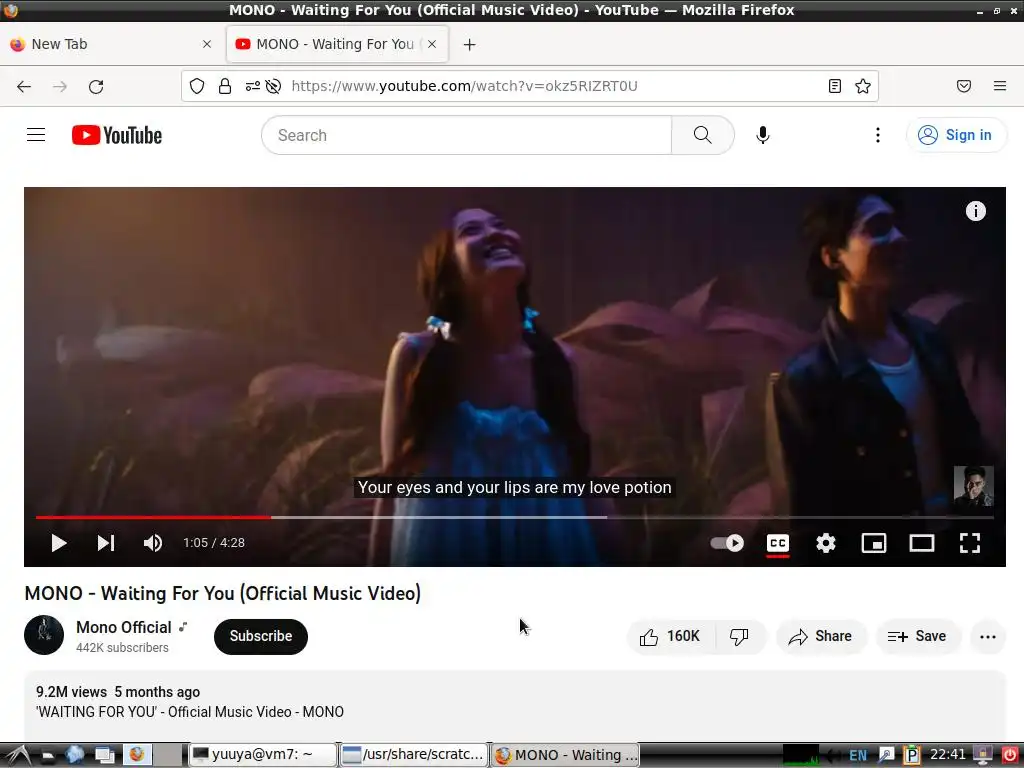Toggle Reader View
The height and width of the screenshot is (768, 1024).
(x=835, y=86)
